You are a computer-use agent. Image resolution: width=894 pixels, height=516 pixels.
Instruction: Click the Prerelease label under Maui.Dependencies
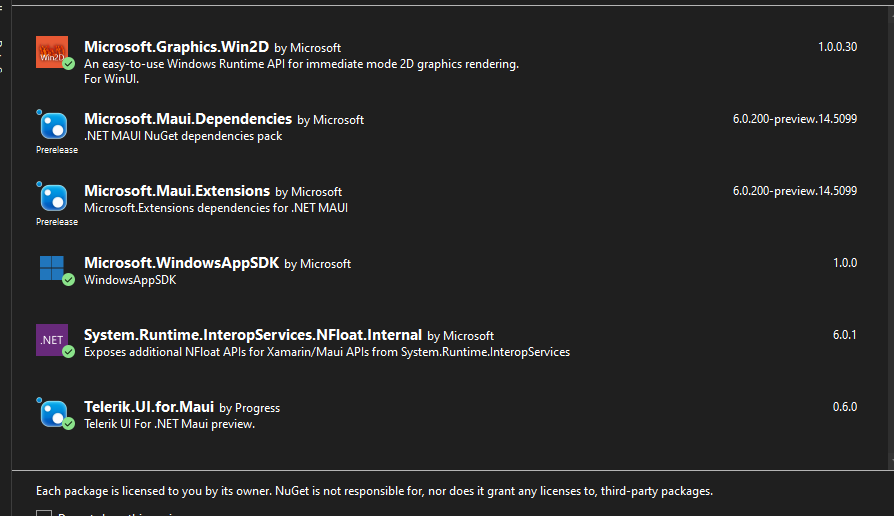(57, 150)
